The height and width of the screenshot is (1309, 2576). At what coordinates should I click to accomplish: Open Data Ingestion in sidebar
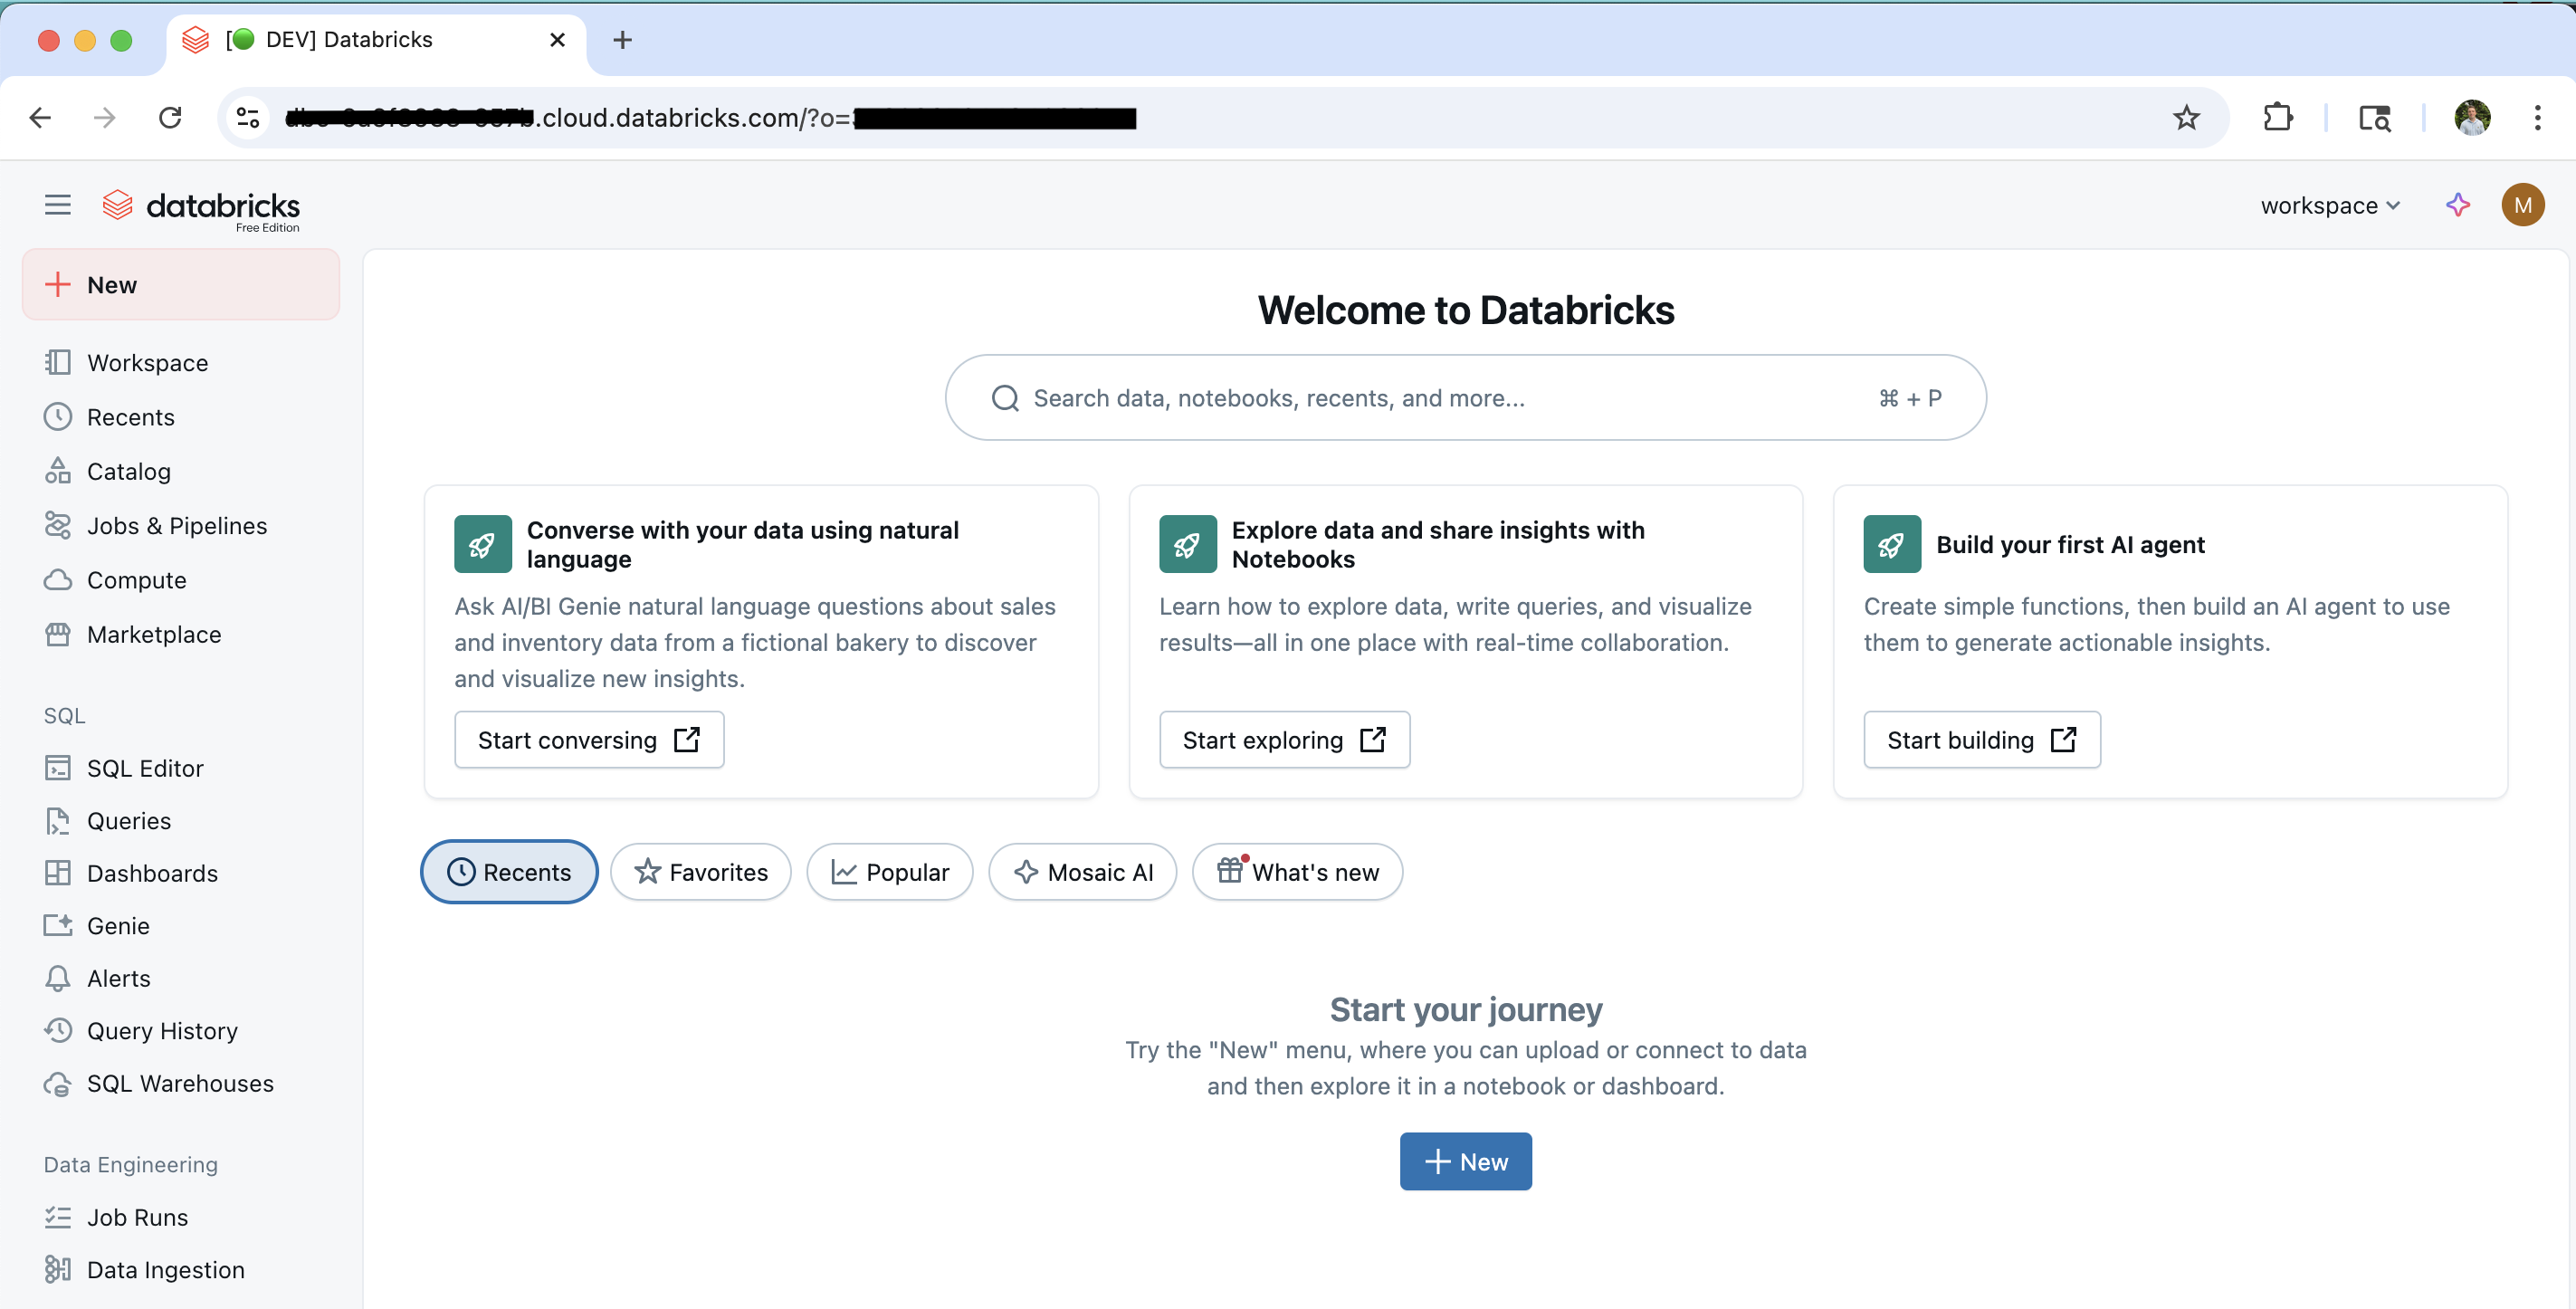[x=181, y=1270]
